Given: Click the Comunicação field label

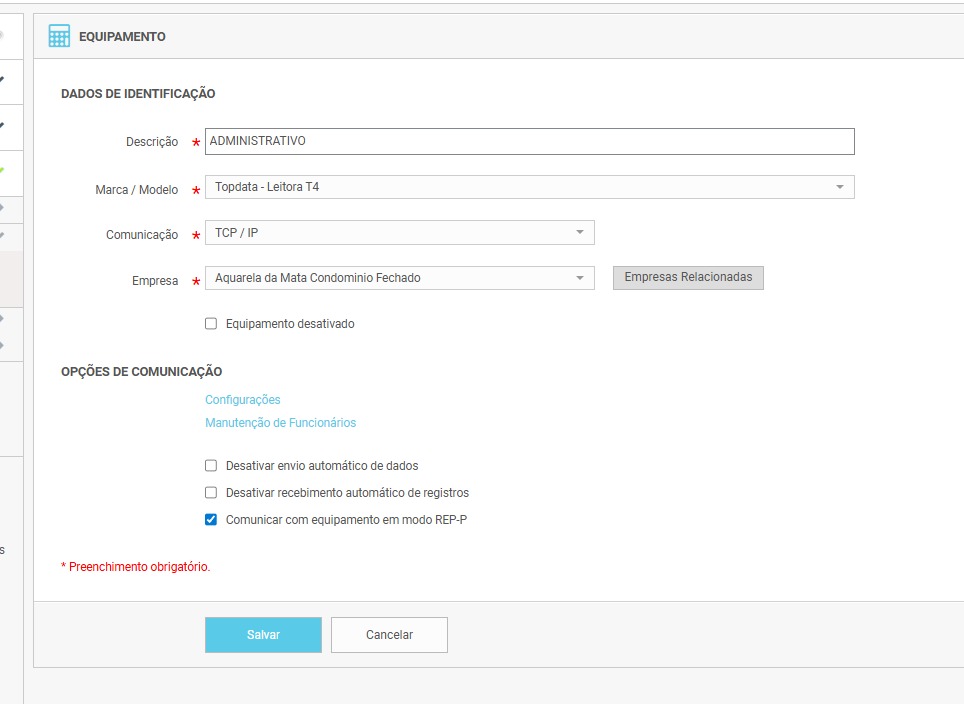Looking at the screenshot, I should click(x=142, y=235).
